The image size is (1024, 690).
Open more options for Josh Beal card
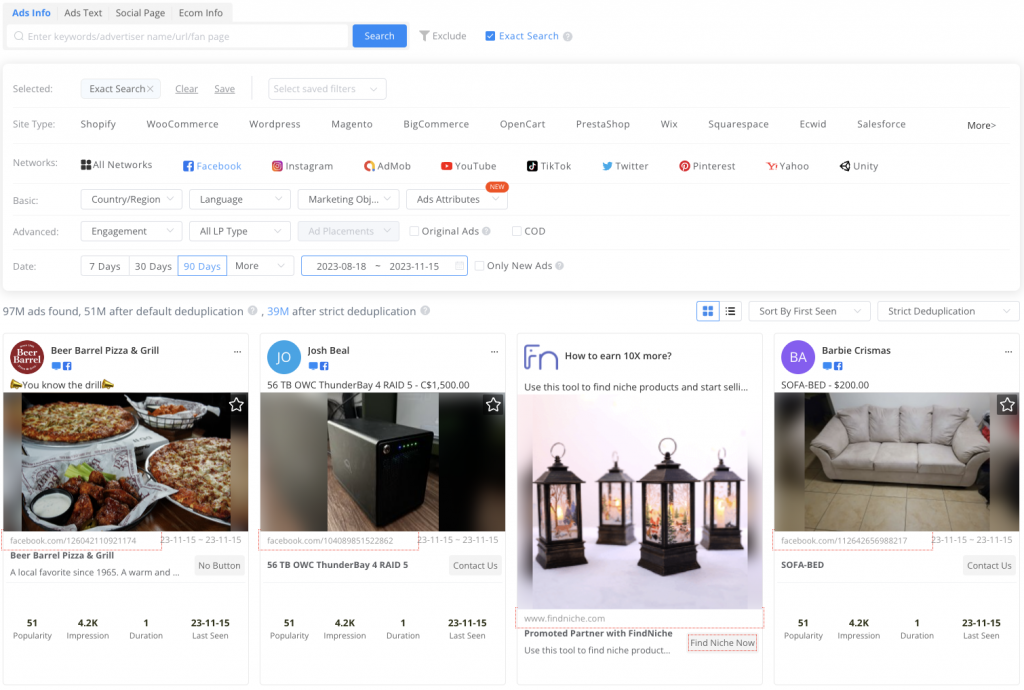494,352
